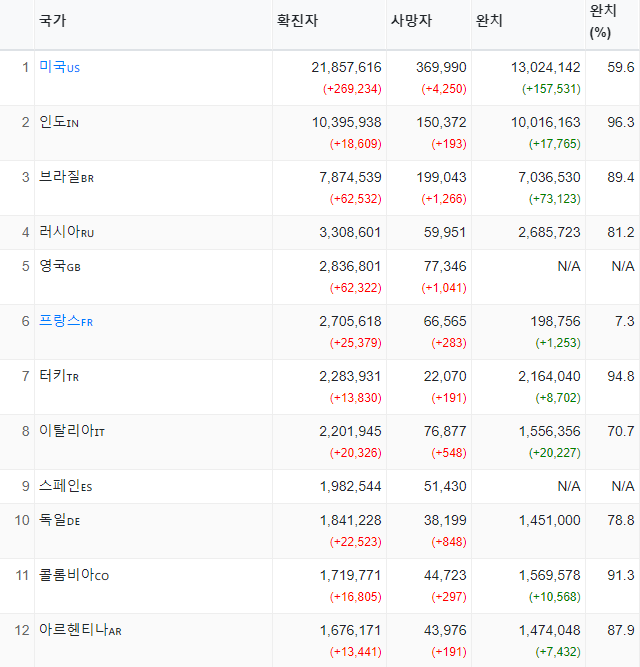Click India deaths value 150,372

pyautogui.click(x=441, y=123)
